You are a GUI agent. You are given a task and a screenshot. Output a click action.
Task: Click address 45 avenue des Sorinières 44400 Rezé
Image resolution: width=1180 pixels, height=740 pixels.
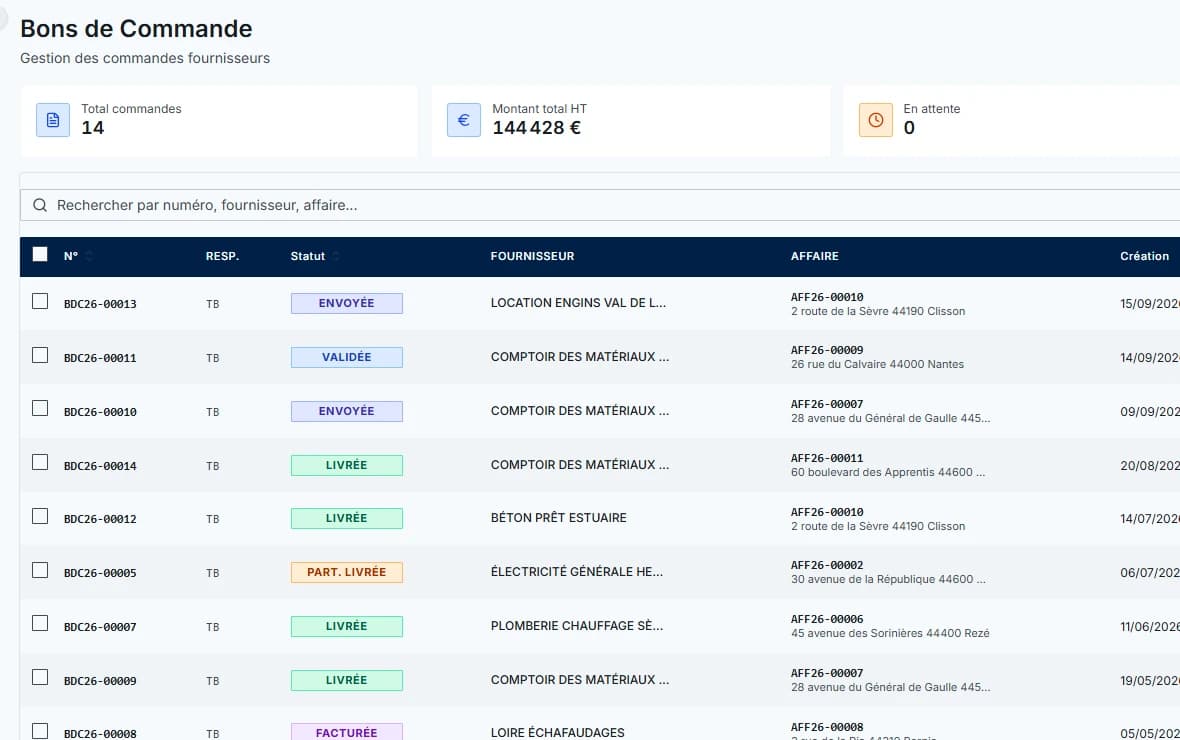pyautogui.click(x=890, y=633)
